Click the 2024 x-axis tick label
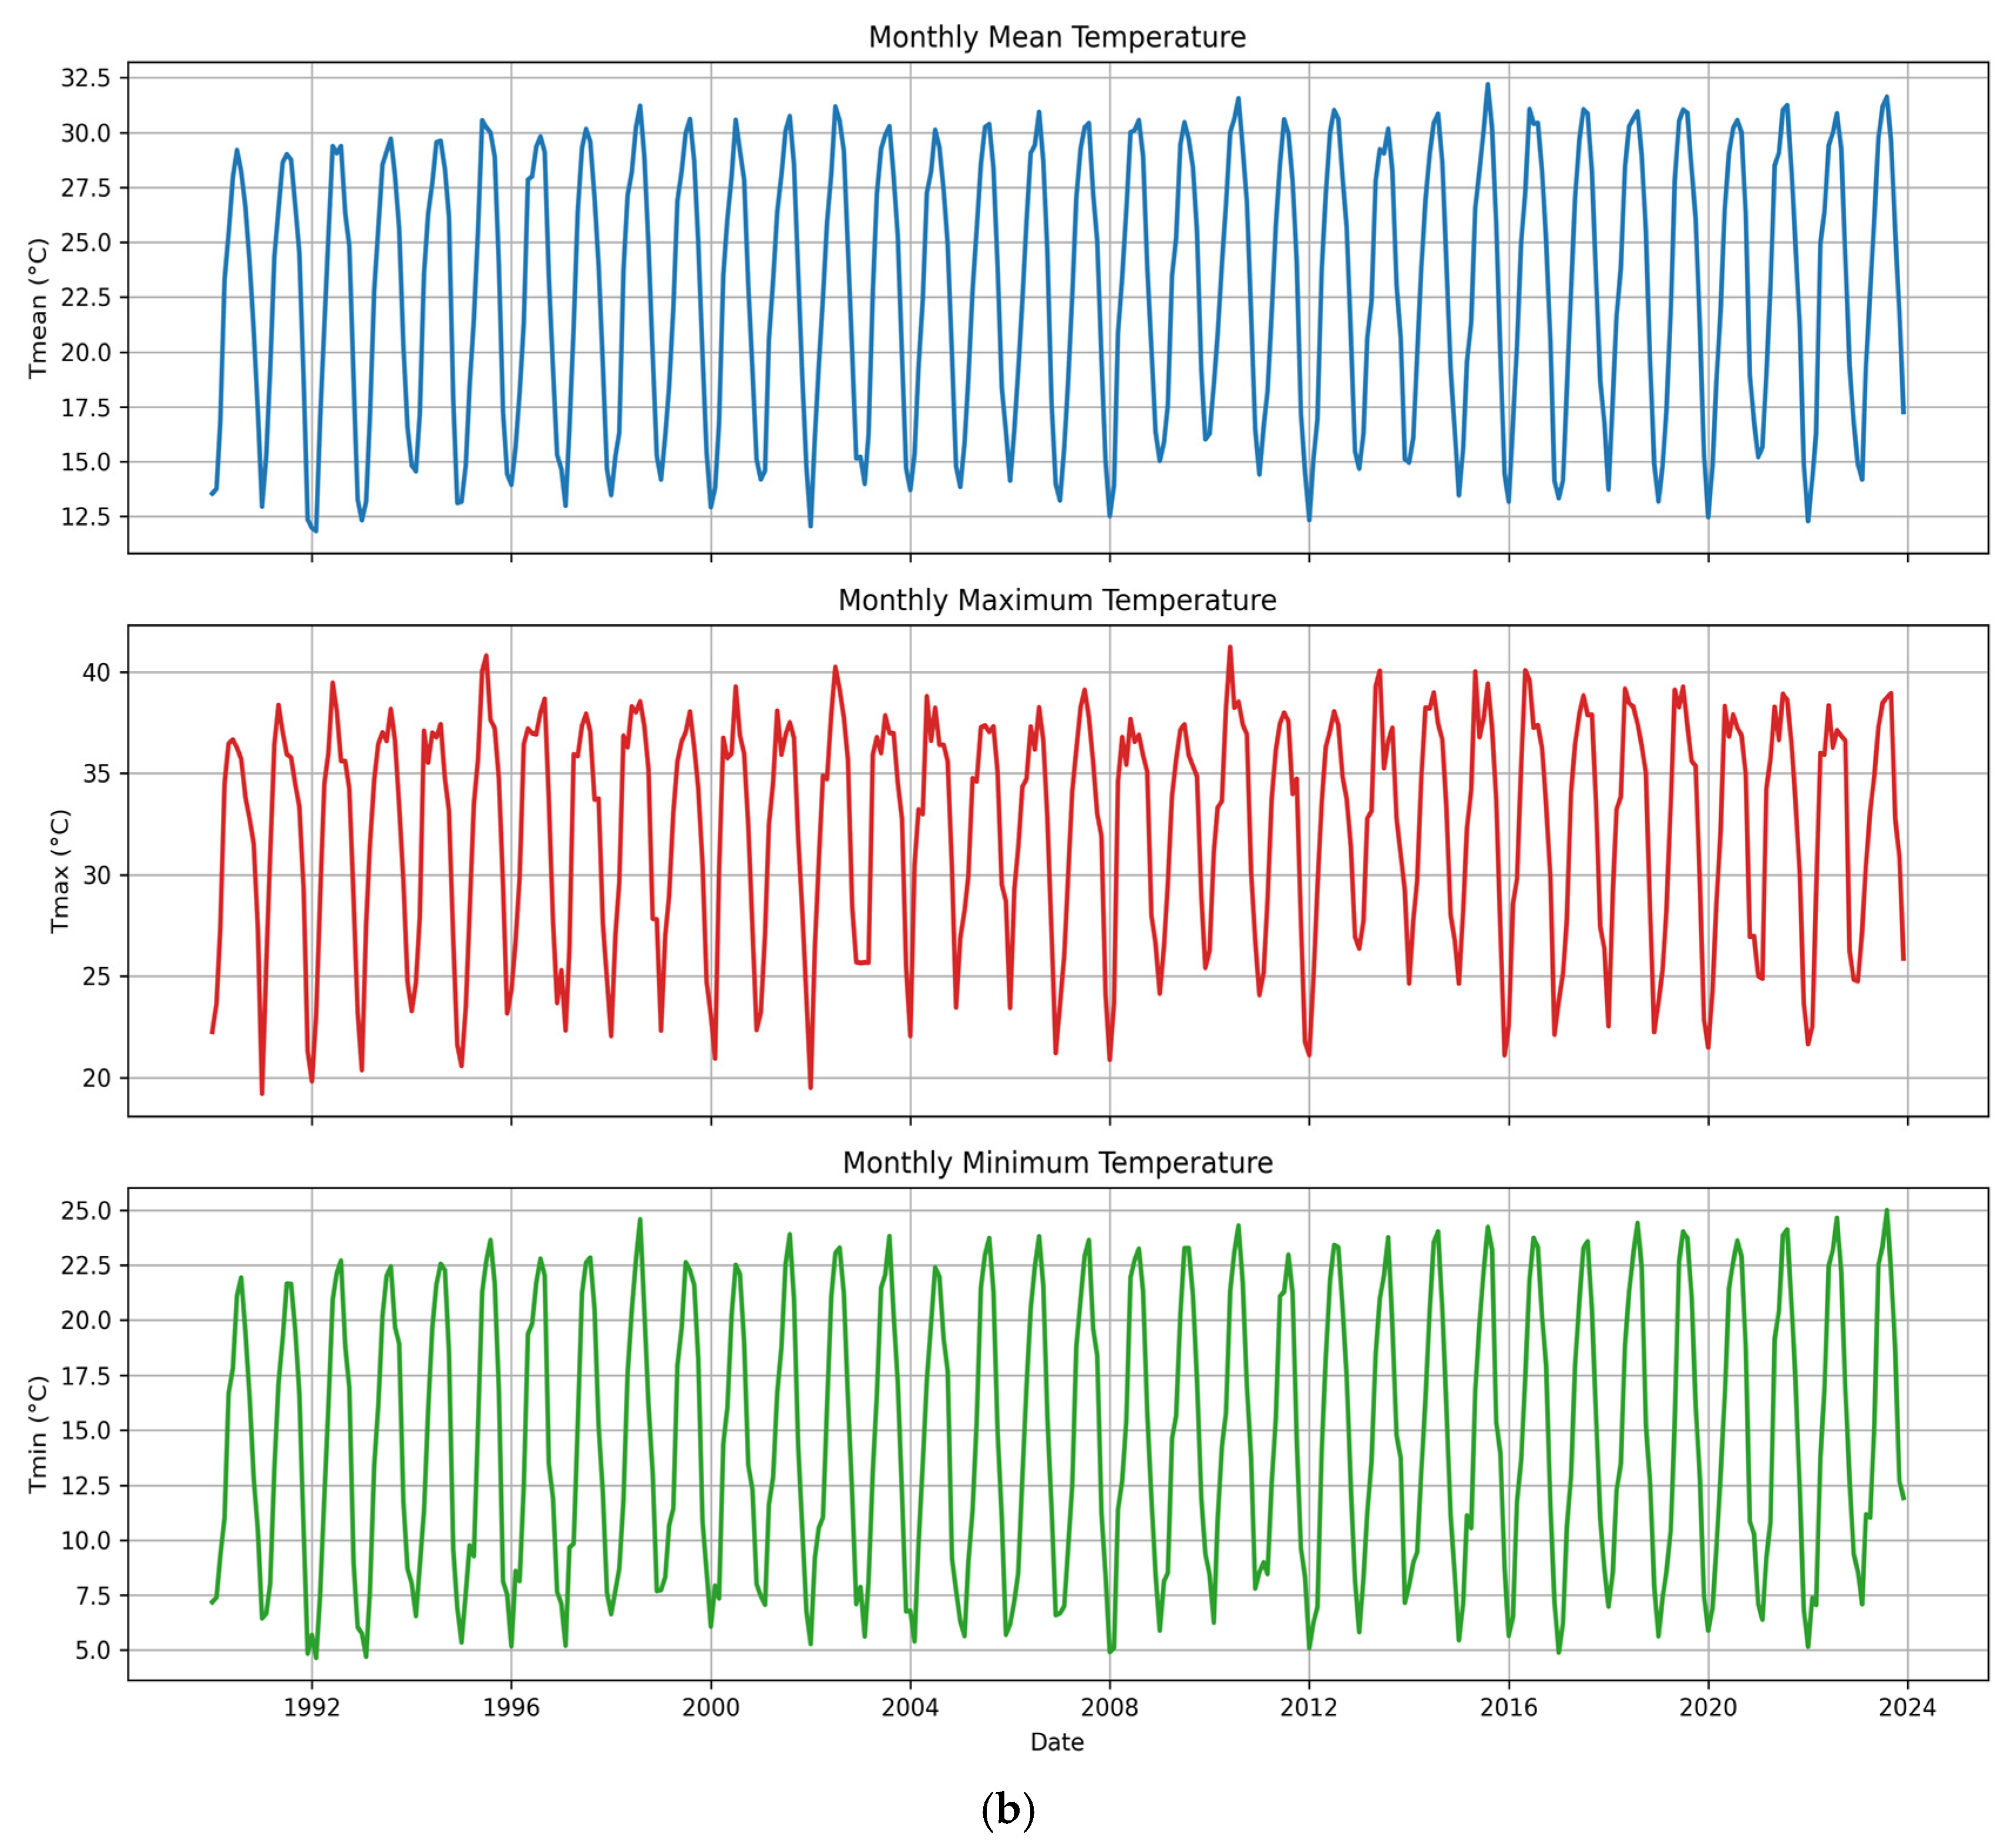The height and width of the screenshot is (1848, 2007). [x=1907, y=1707]
